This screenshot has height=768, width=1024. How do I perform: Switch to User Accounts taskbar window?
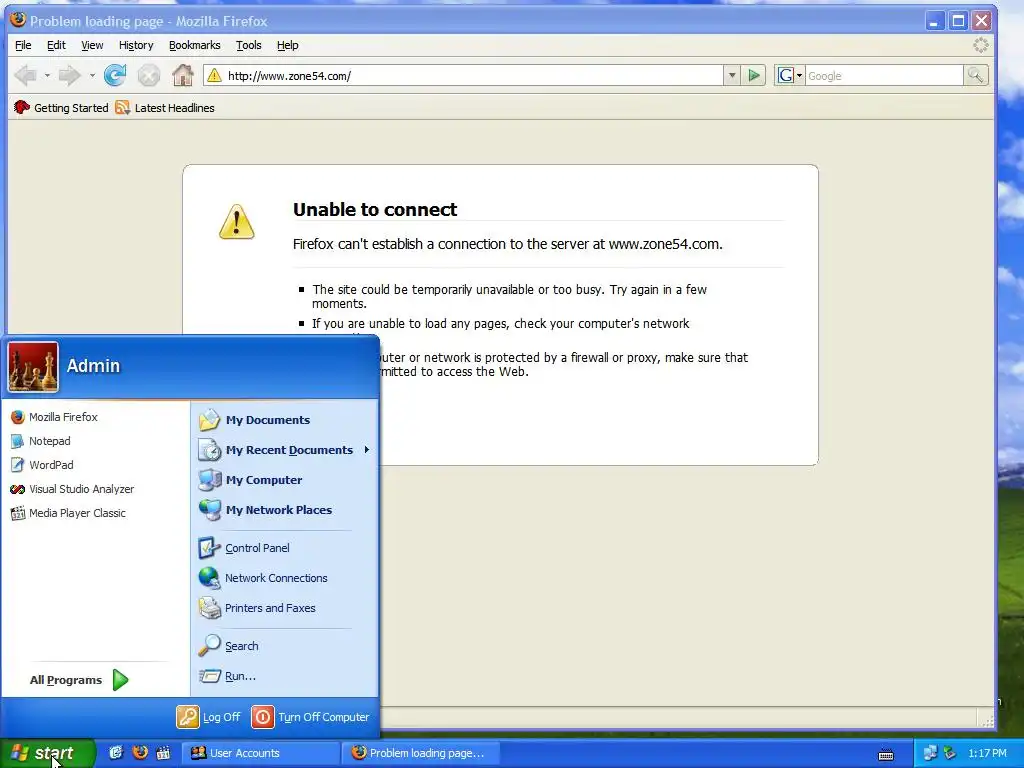pos(260,753)
